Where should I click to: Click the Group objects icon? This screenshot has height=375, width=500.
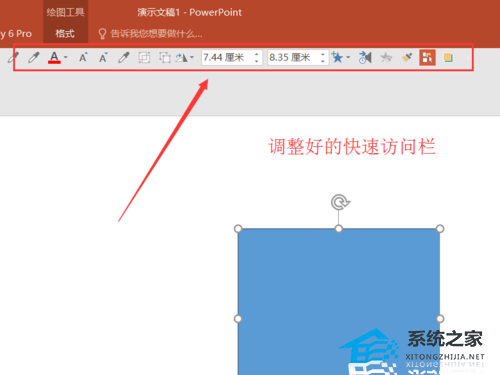[x=144, y=58]
